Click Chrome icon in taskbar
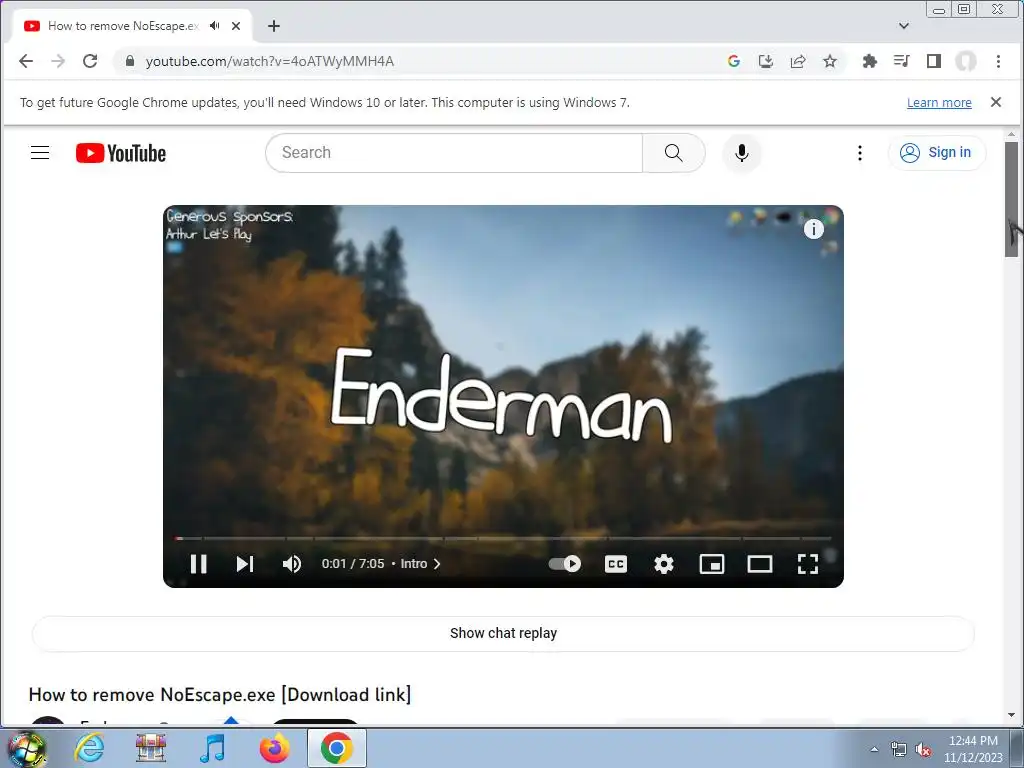Image resolution: width=1024 pixels, height=768 pixels. (x=336, y=748)
